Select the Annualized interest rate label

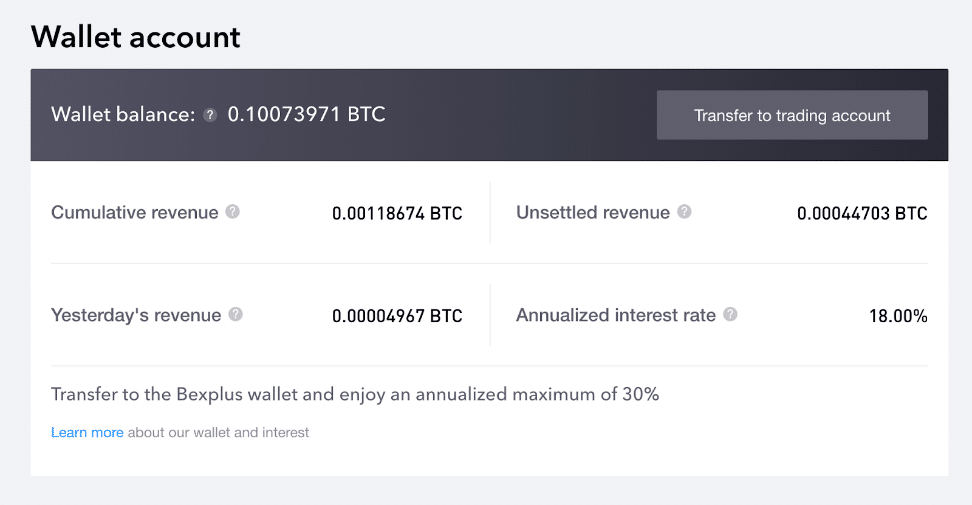616,315
